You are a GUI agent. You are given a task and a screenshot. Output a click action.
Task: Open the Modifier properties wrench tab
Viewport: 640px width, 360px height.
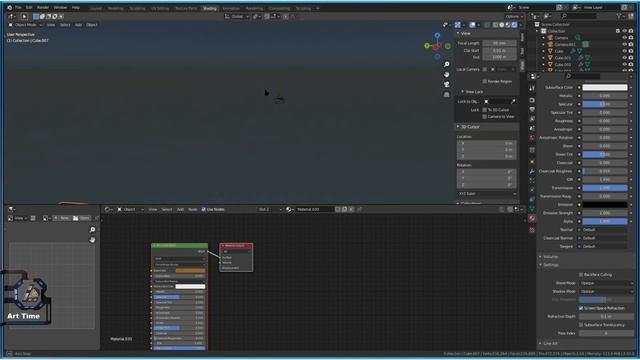click(532, 171)
